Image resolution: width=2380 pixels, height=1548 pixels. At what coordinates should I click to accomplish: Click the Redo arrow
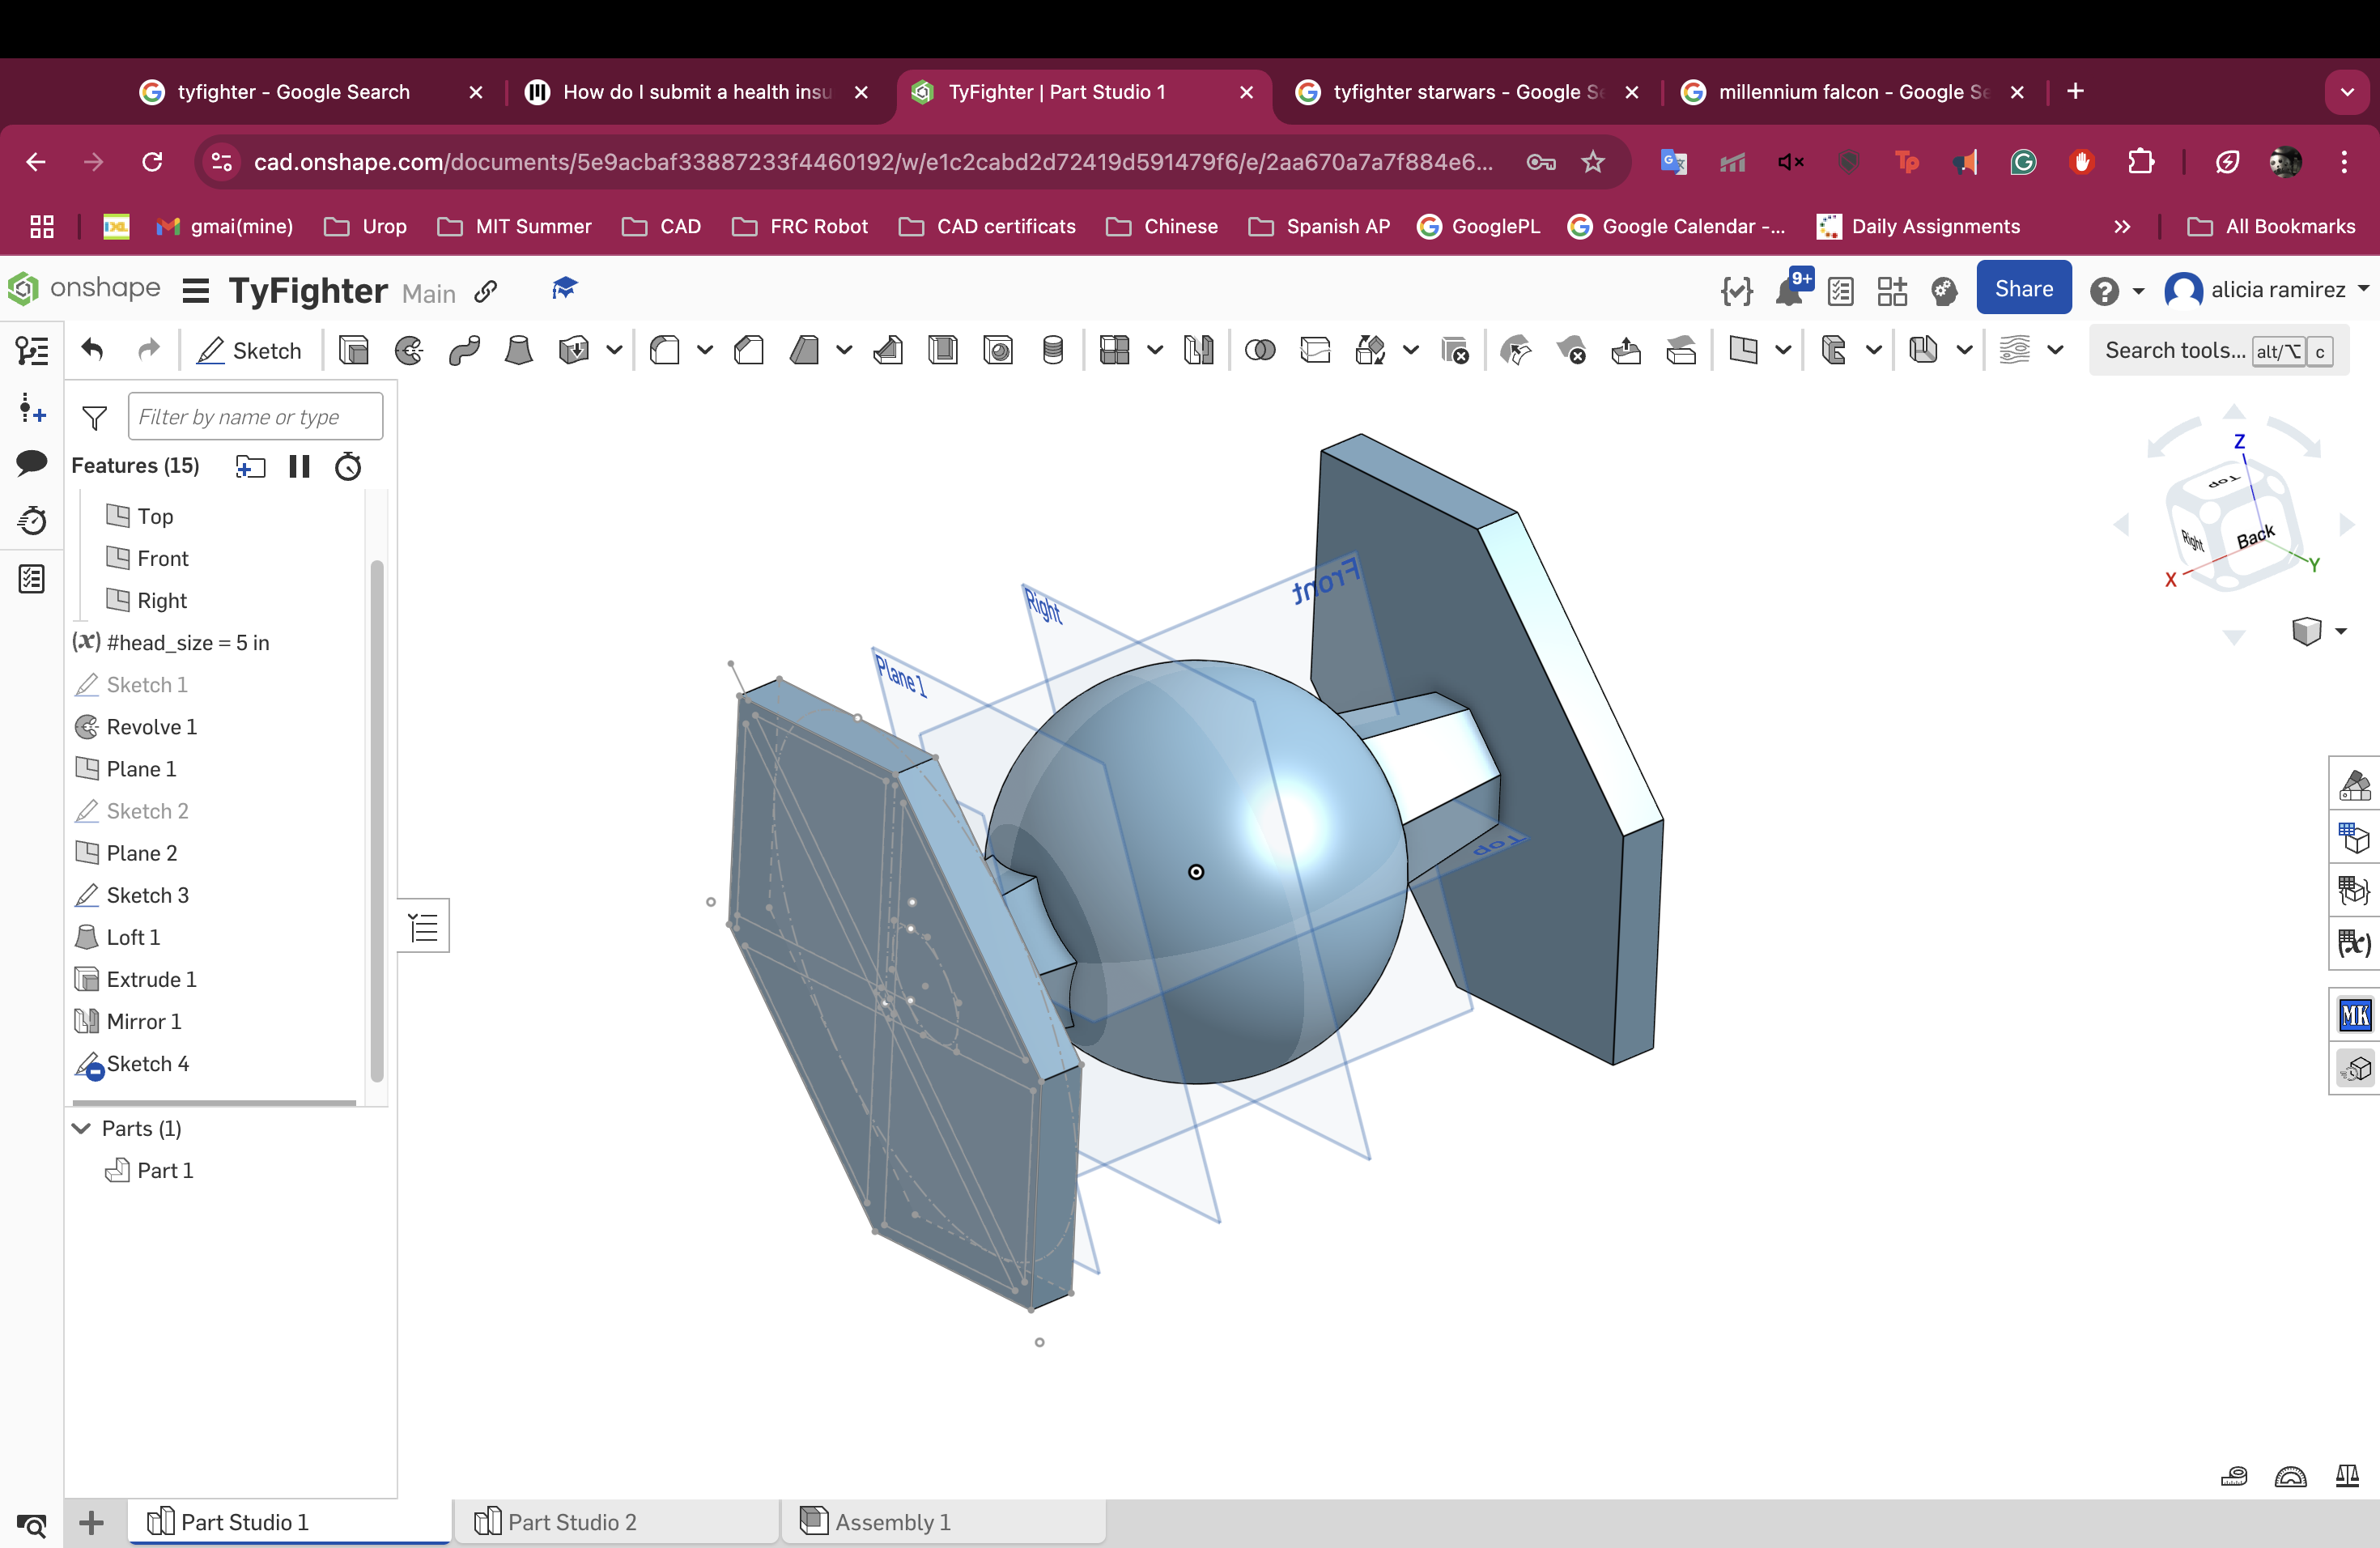pyautogui.click(x=149, y=350)
